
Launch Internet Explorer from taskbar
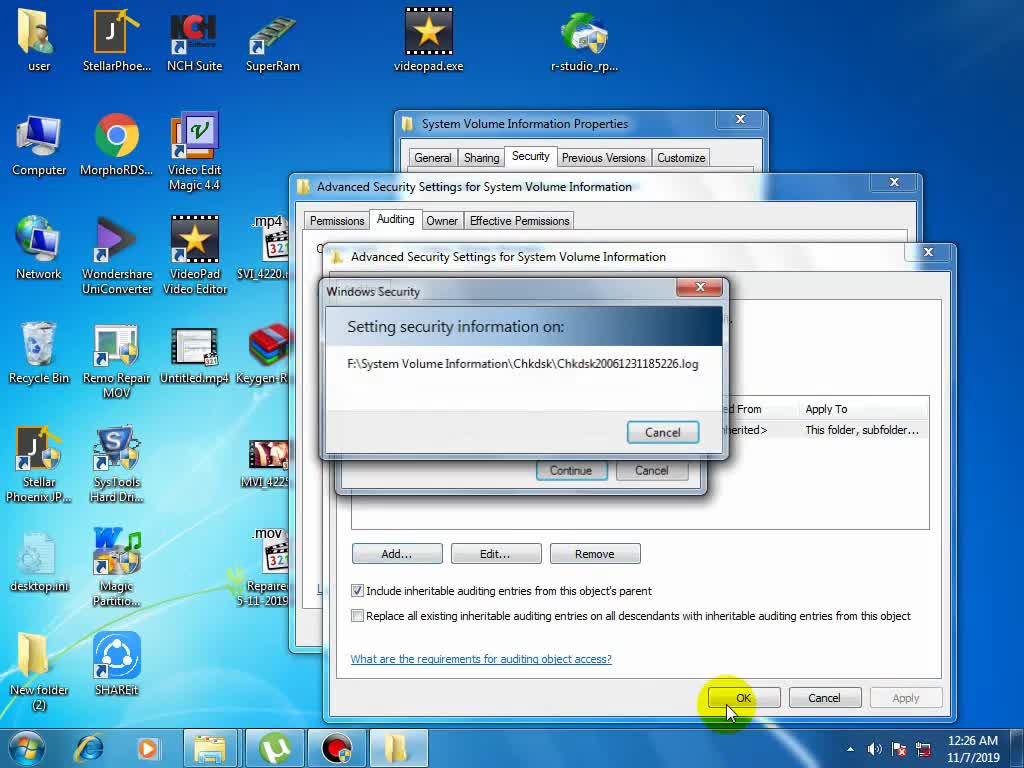[89, 748]
